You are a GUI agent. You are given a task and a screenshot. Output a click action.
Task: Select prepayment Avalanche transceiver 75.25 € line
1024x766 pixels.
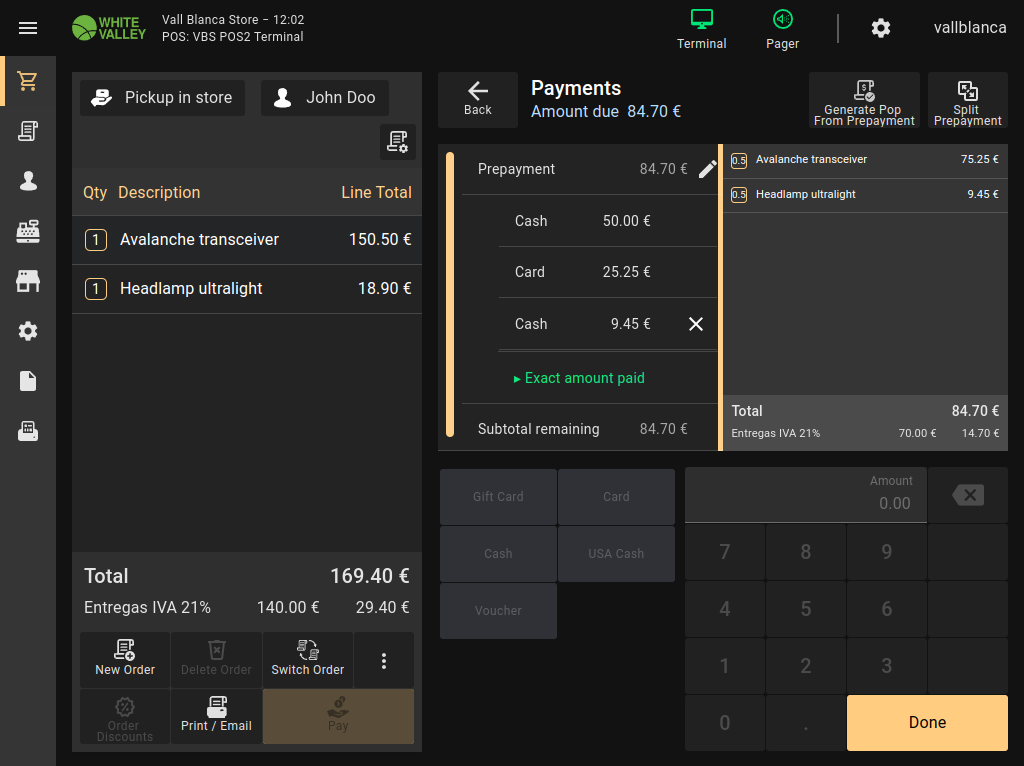(x=865, y=160)
